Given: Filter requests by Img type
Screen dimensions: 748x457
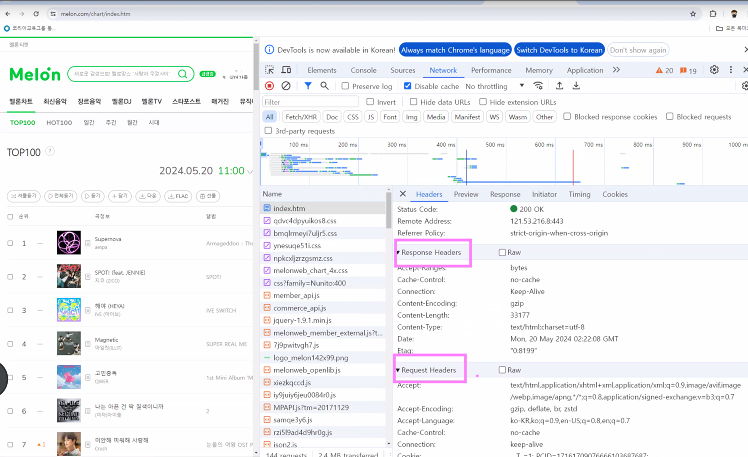Looking at the screenshot, I should 411,117.
